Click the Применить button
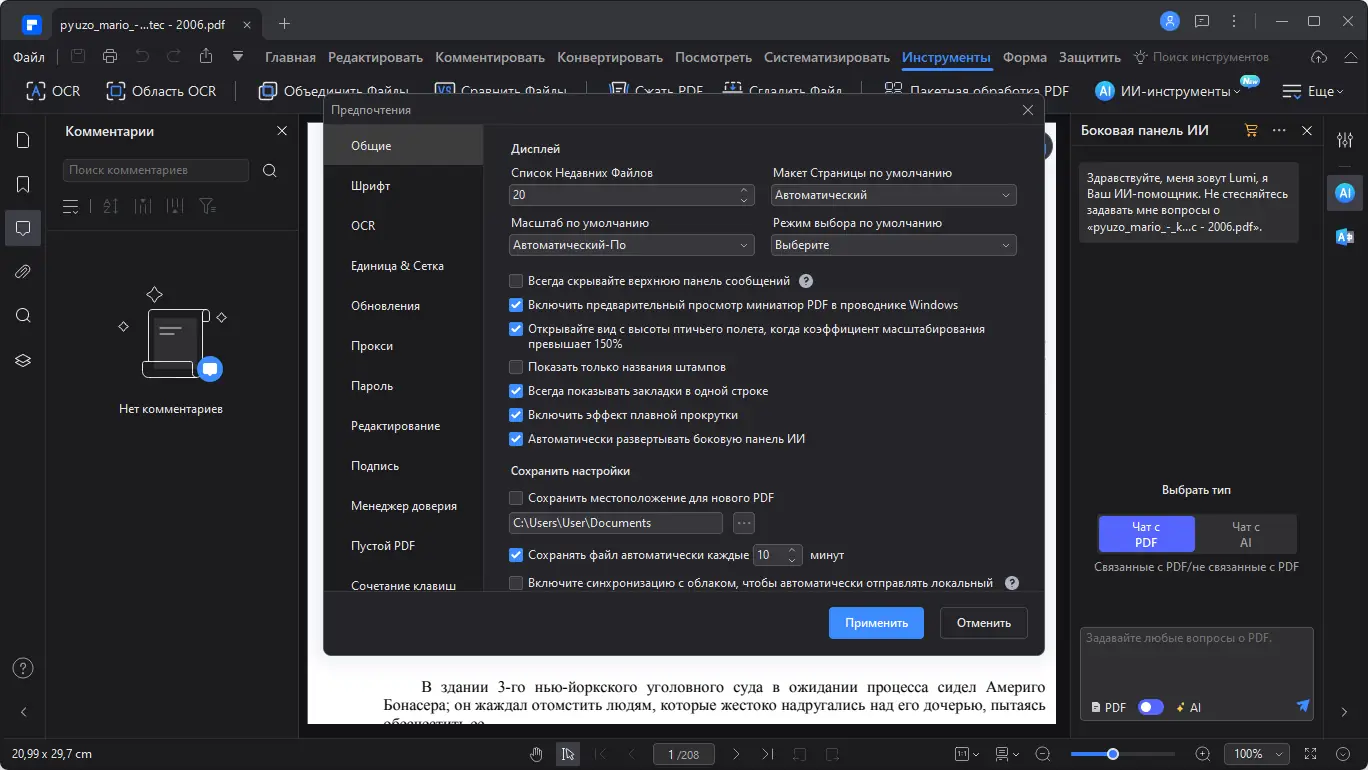Screen dimensions: 1368x770 point(875,622)
